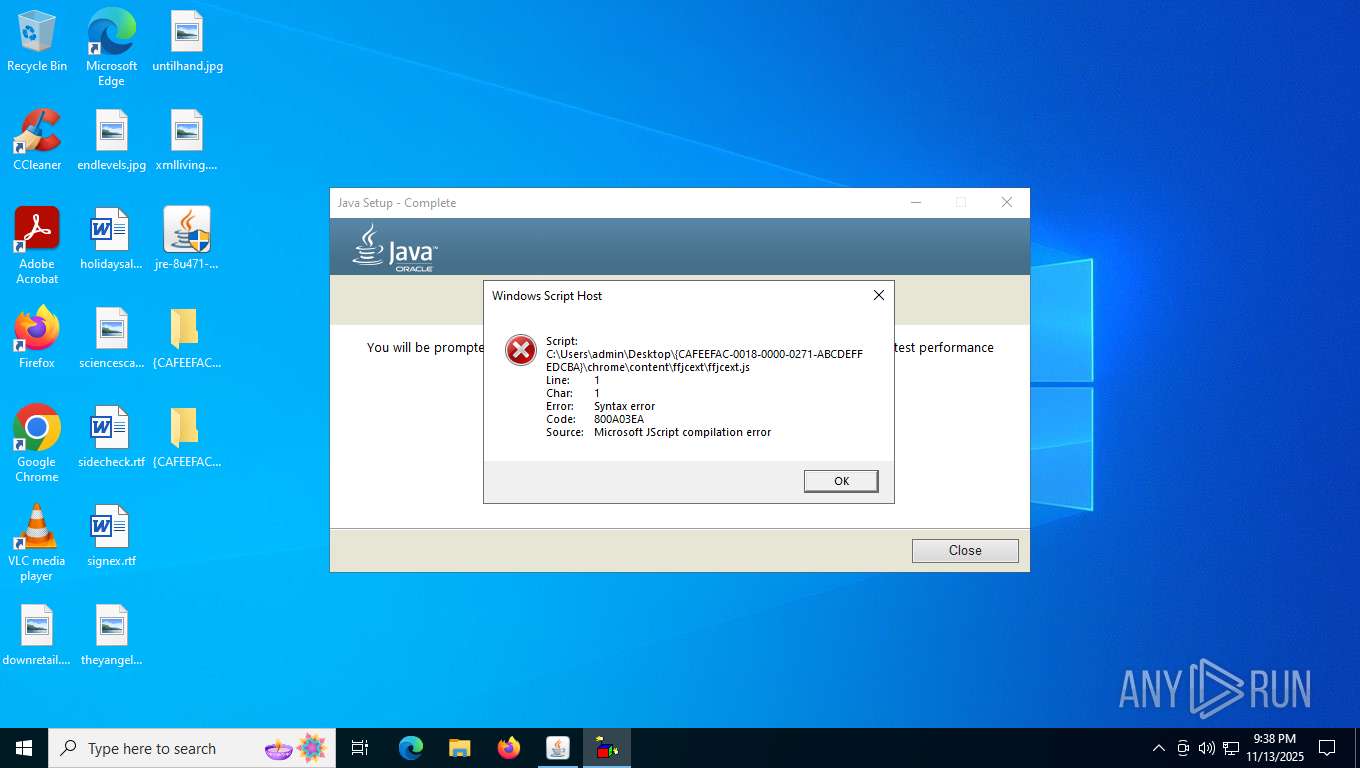The height and width of the screenshot is (768, 1360).
Task: Open Edge from the taskbar
Action: tap(410, 748)
